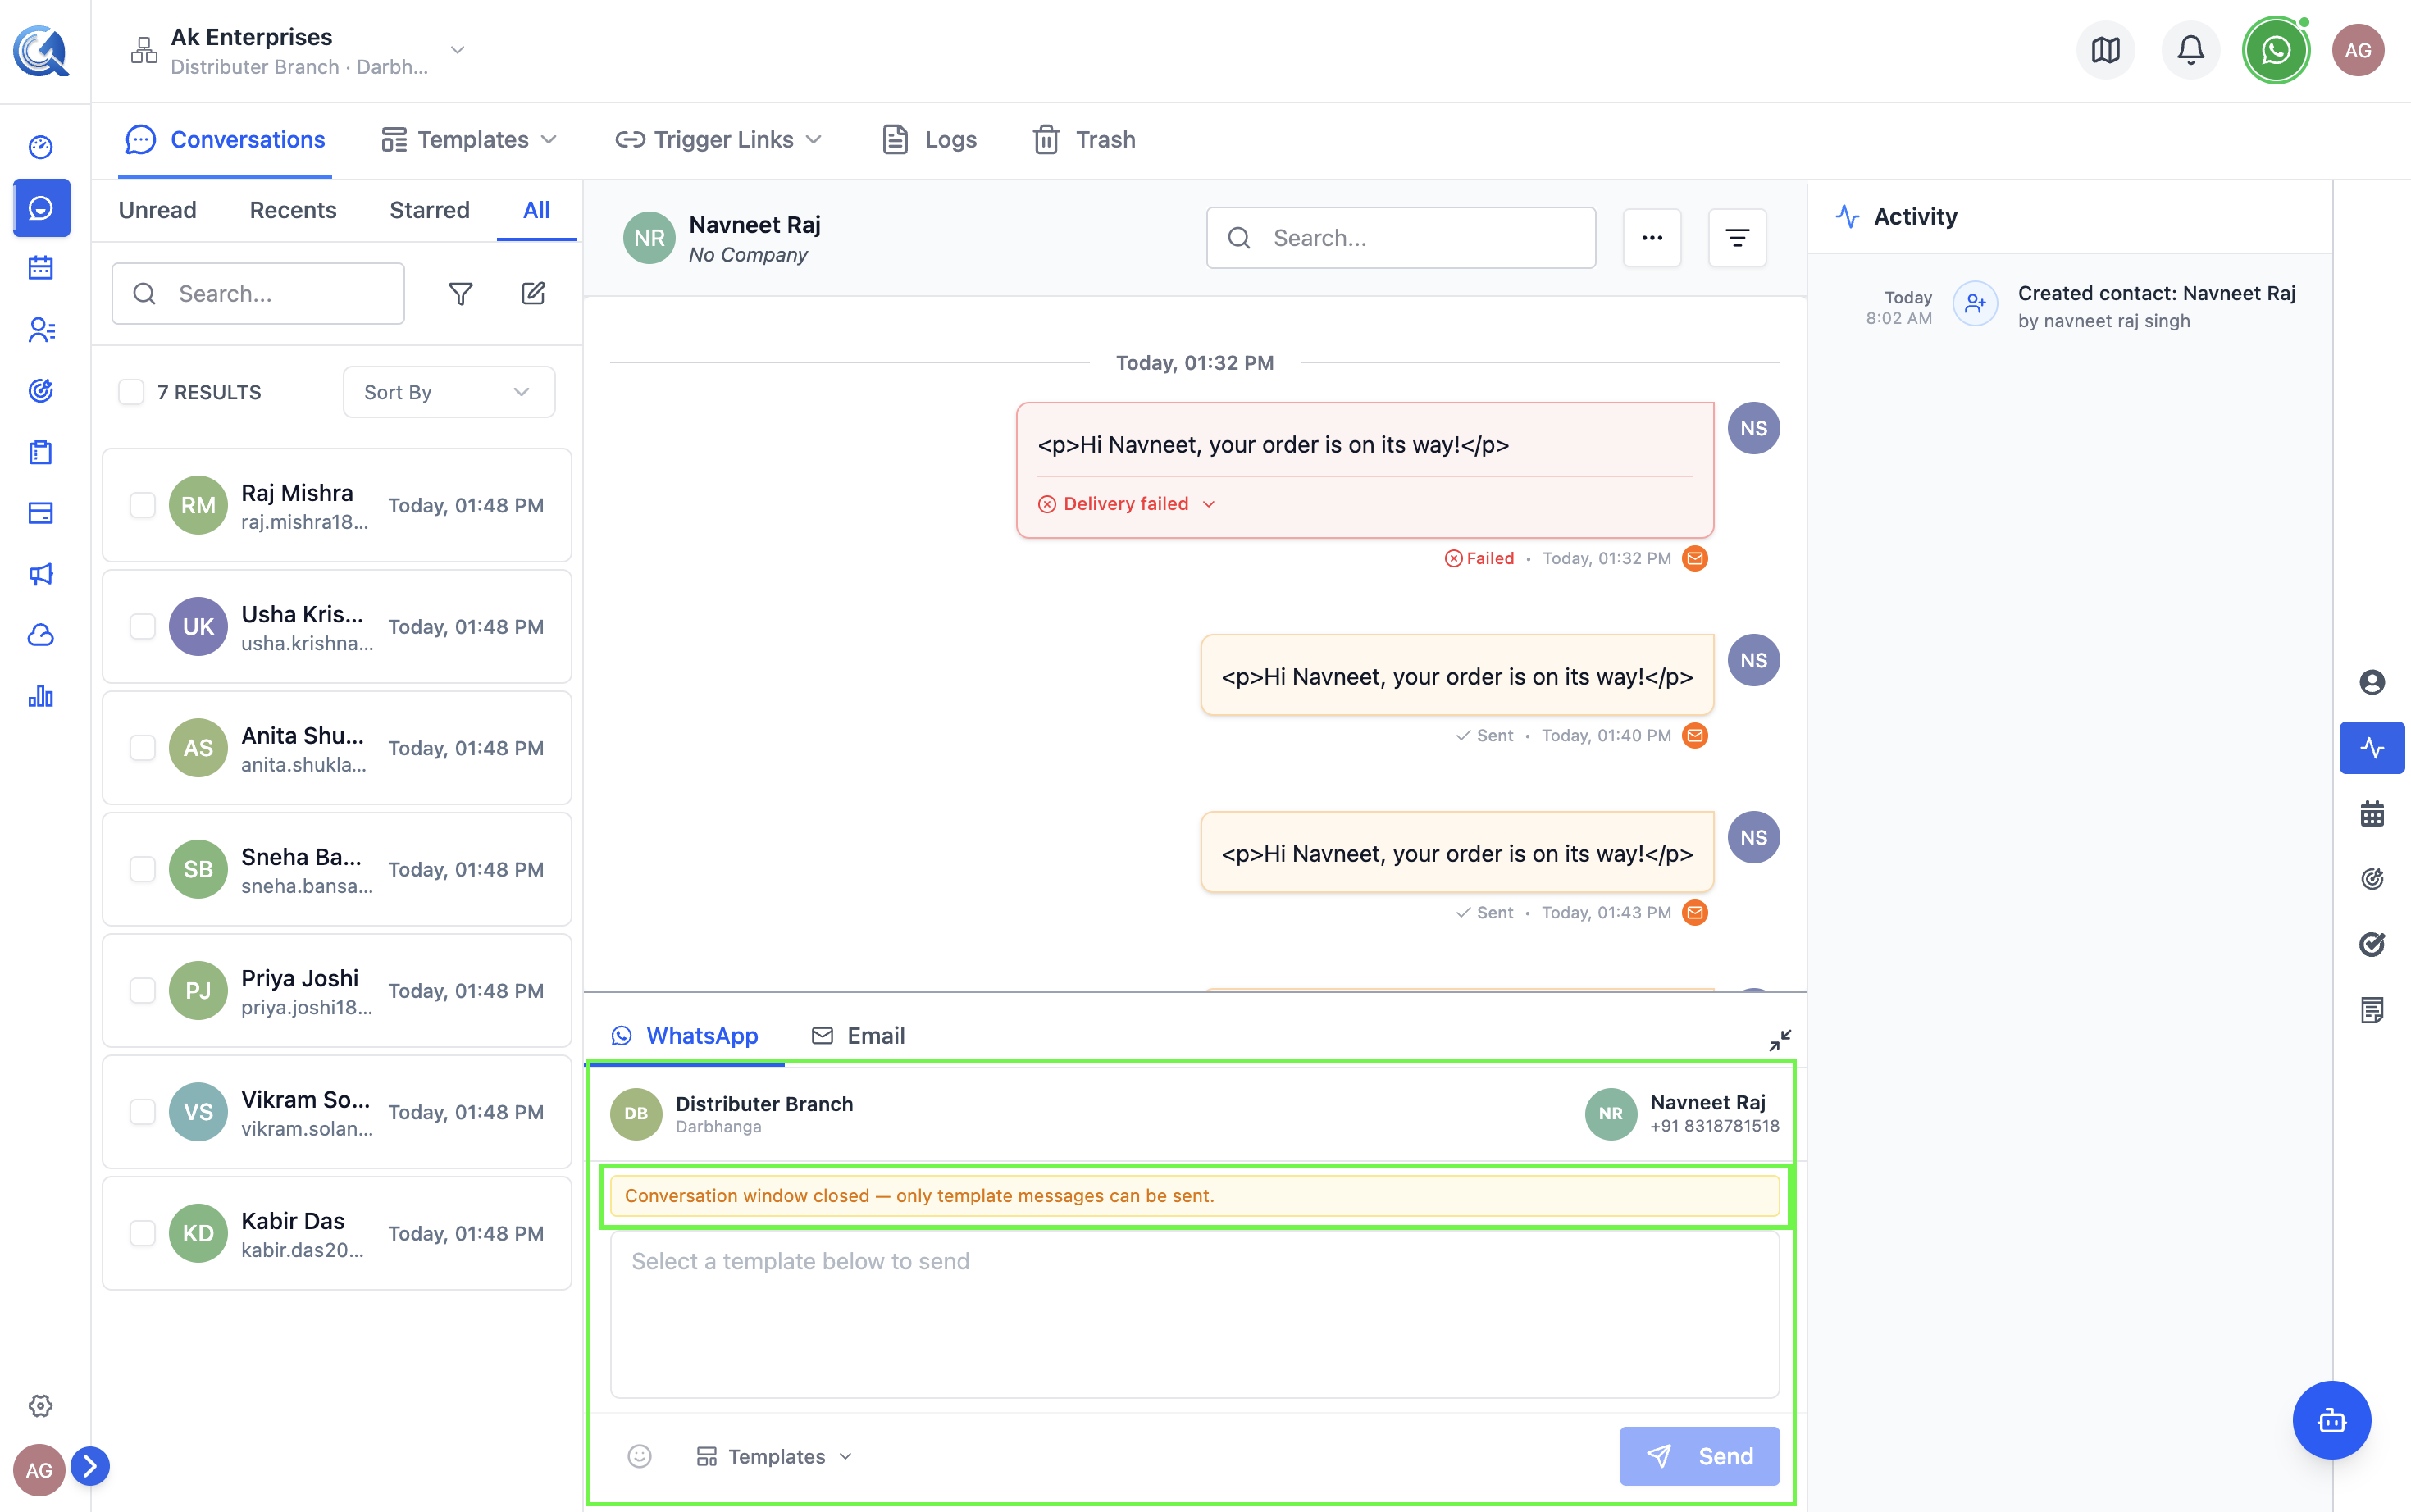Switch composer to Email channel
Screen dimensions: 2411x1512
pyautogui.click(x=858, y=1036)
